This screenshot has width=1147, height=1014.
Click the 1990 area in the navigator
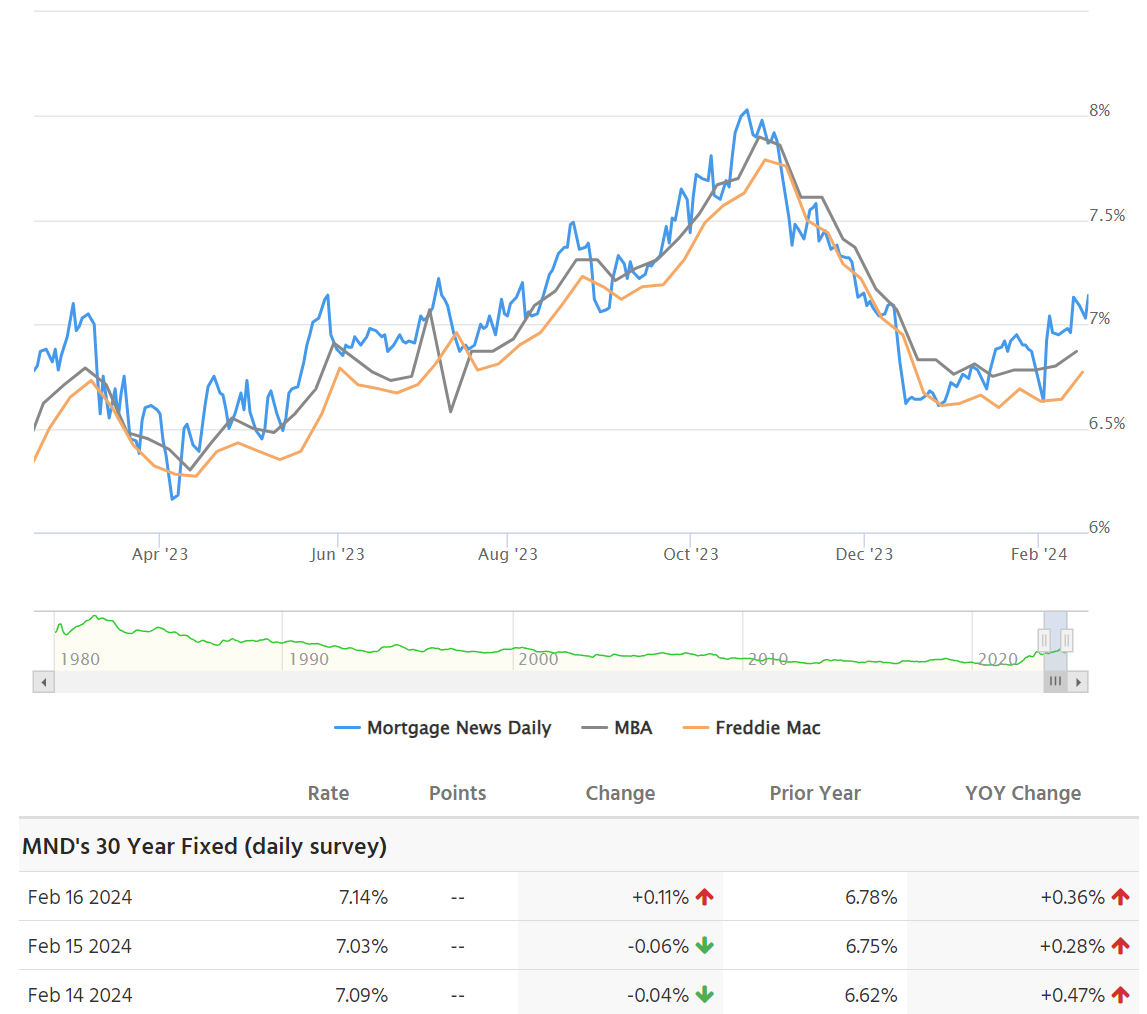tap(308, 658)
